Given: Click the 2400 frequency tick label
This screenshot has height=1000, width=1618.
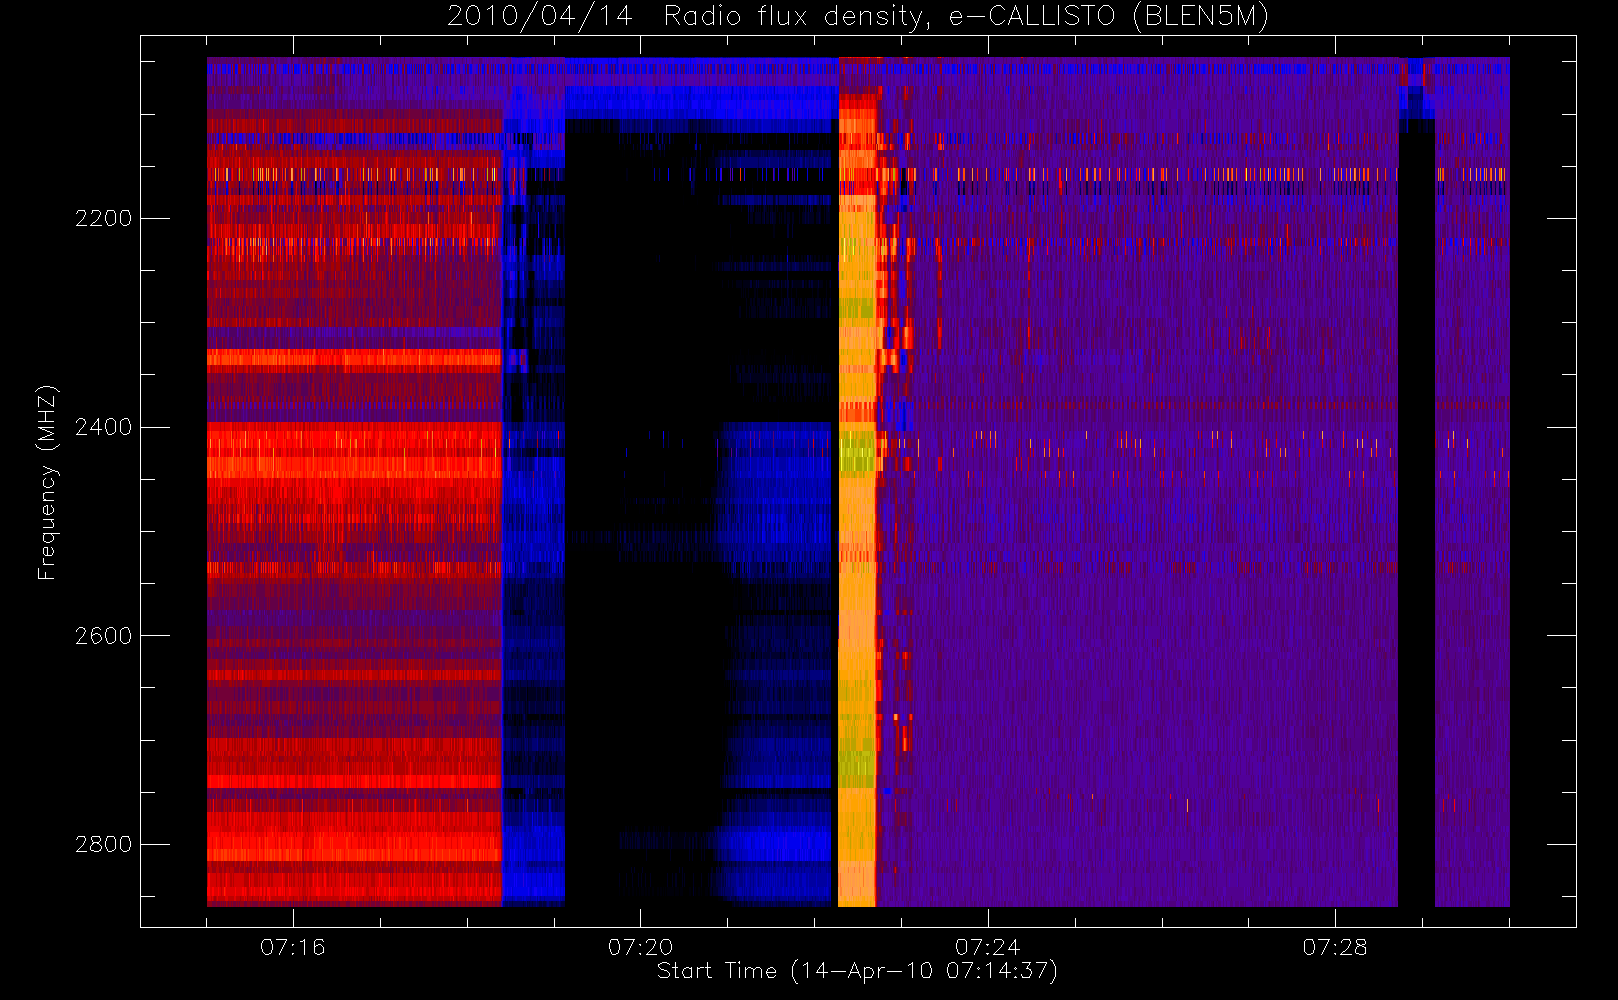Looking at the screenshot, I should point(103,427).
